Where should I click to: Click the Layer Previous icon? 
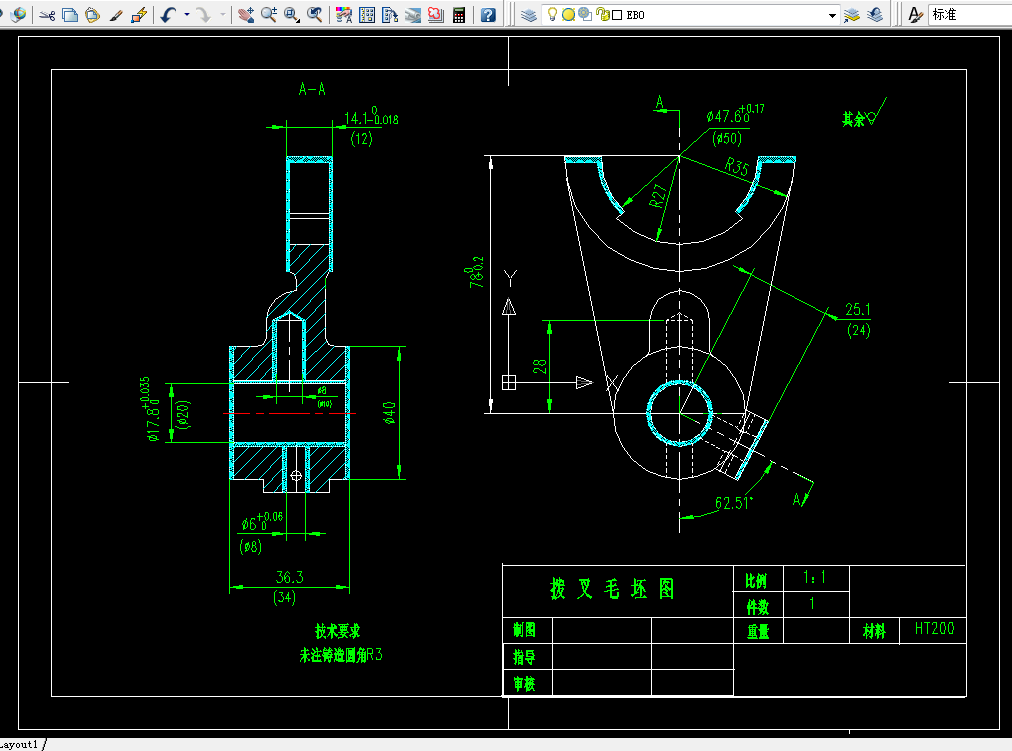point(875,15)
